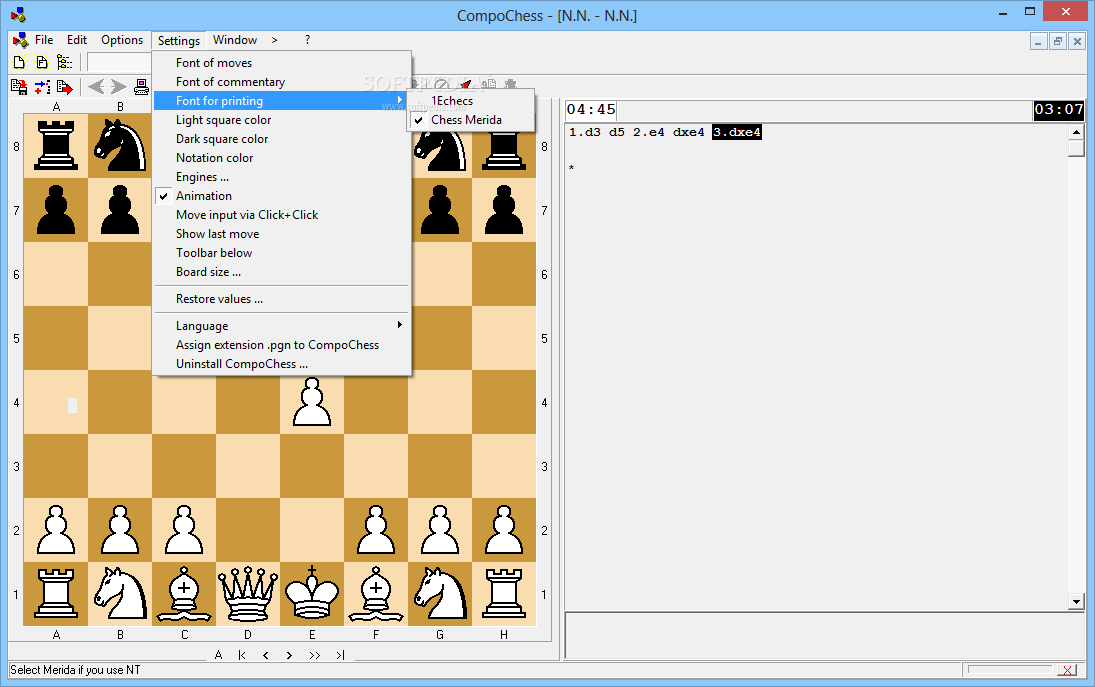Select the white bishop on C1
This screenshot has width=1095, height=687.
184,593
